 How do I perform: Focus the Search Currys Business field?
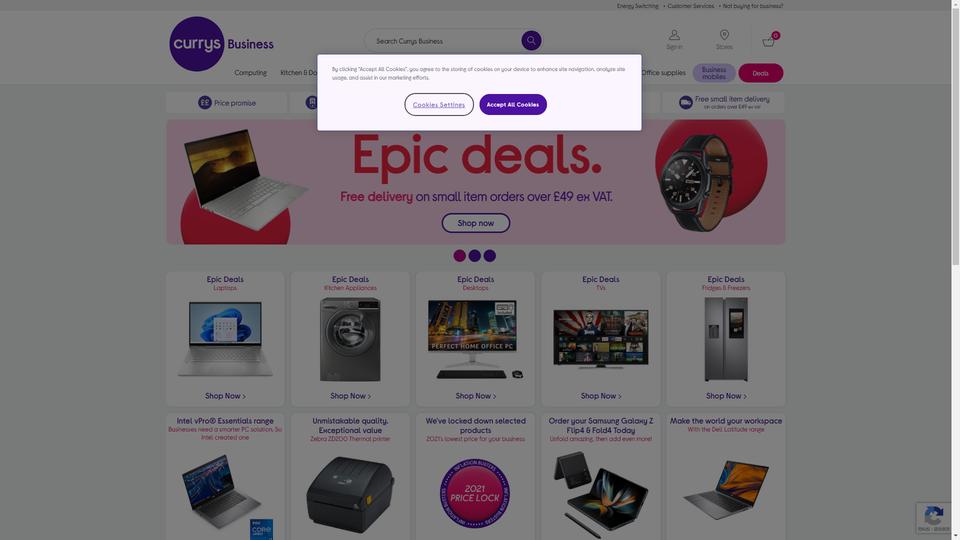tap(447, 41)
